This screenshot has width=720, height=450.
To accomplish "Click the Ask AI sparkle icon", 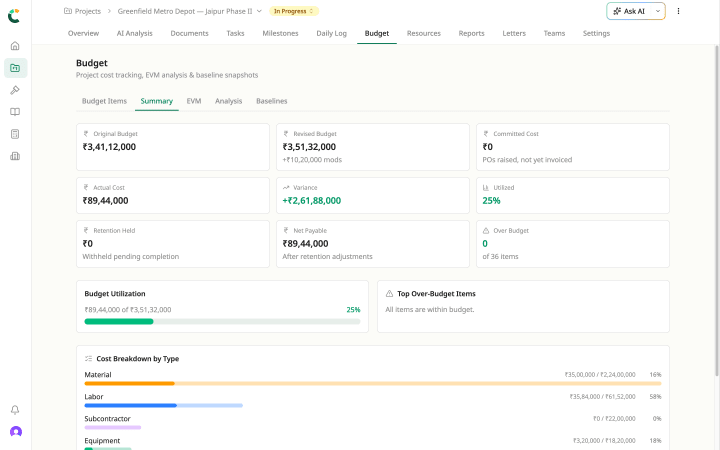I will tap(617, 11).
